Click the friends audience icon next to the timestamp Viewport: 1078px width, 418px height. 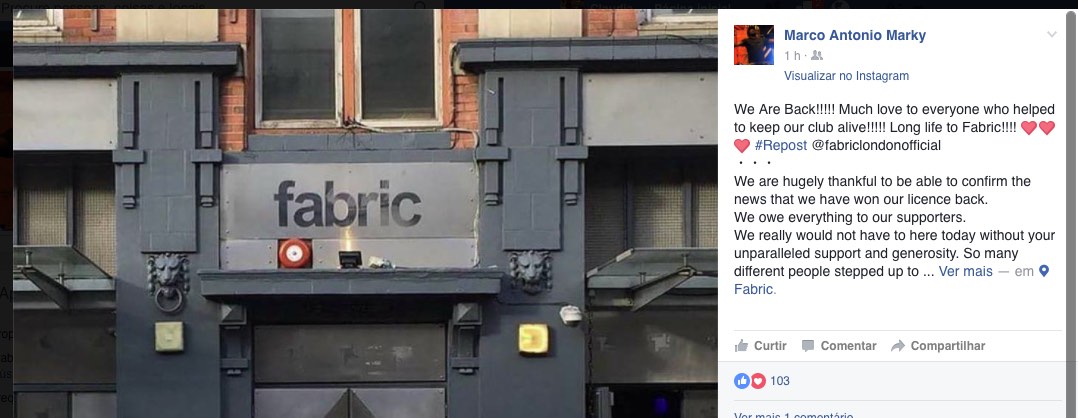(x=817, y=56)
